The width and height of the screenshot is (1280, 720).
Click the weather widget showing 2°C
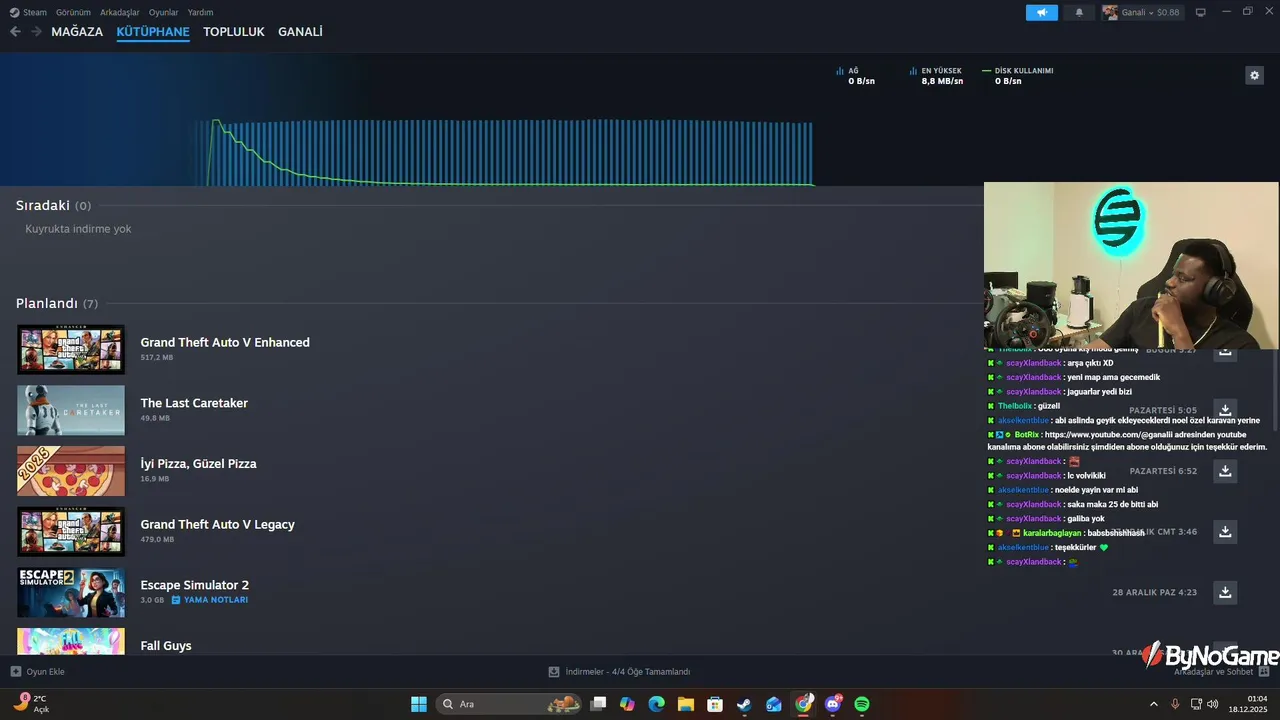point(30,704)
